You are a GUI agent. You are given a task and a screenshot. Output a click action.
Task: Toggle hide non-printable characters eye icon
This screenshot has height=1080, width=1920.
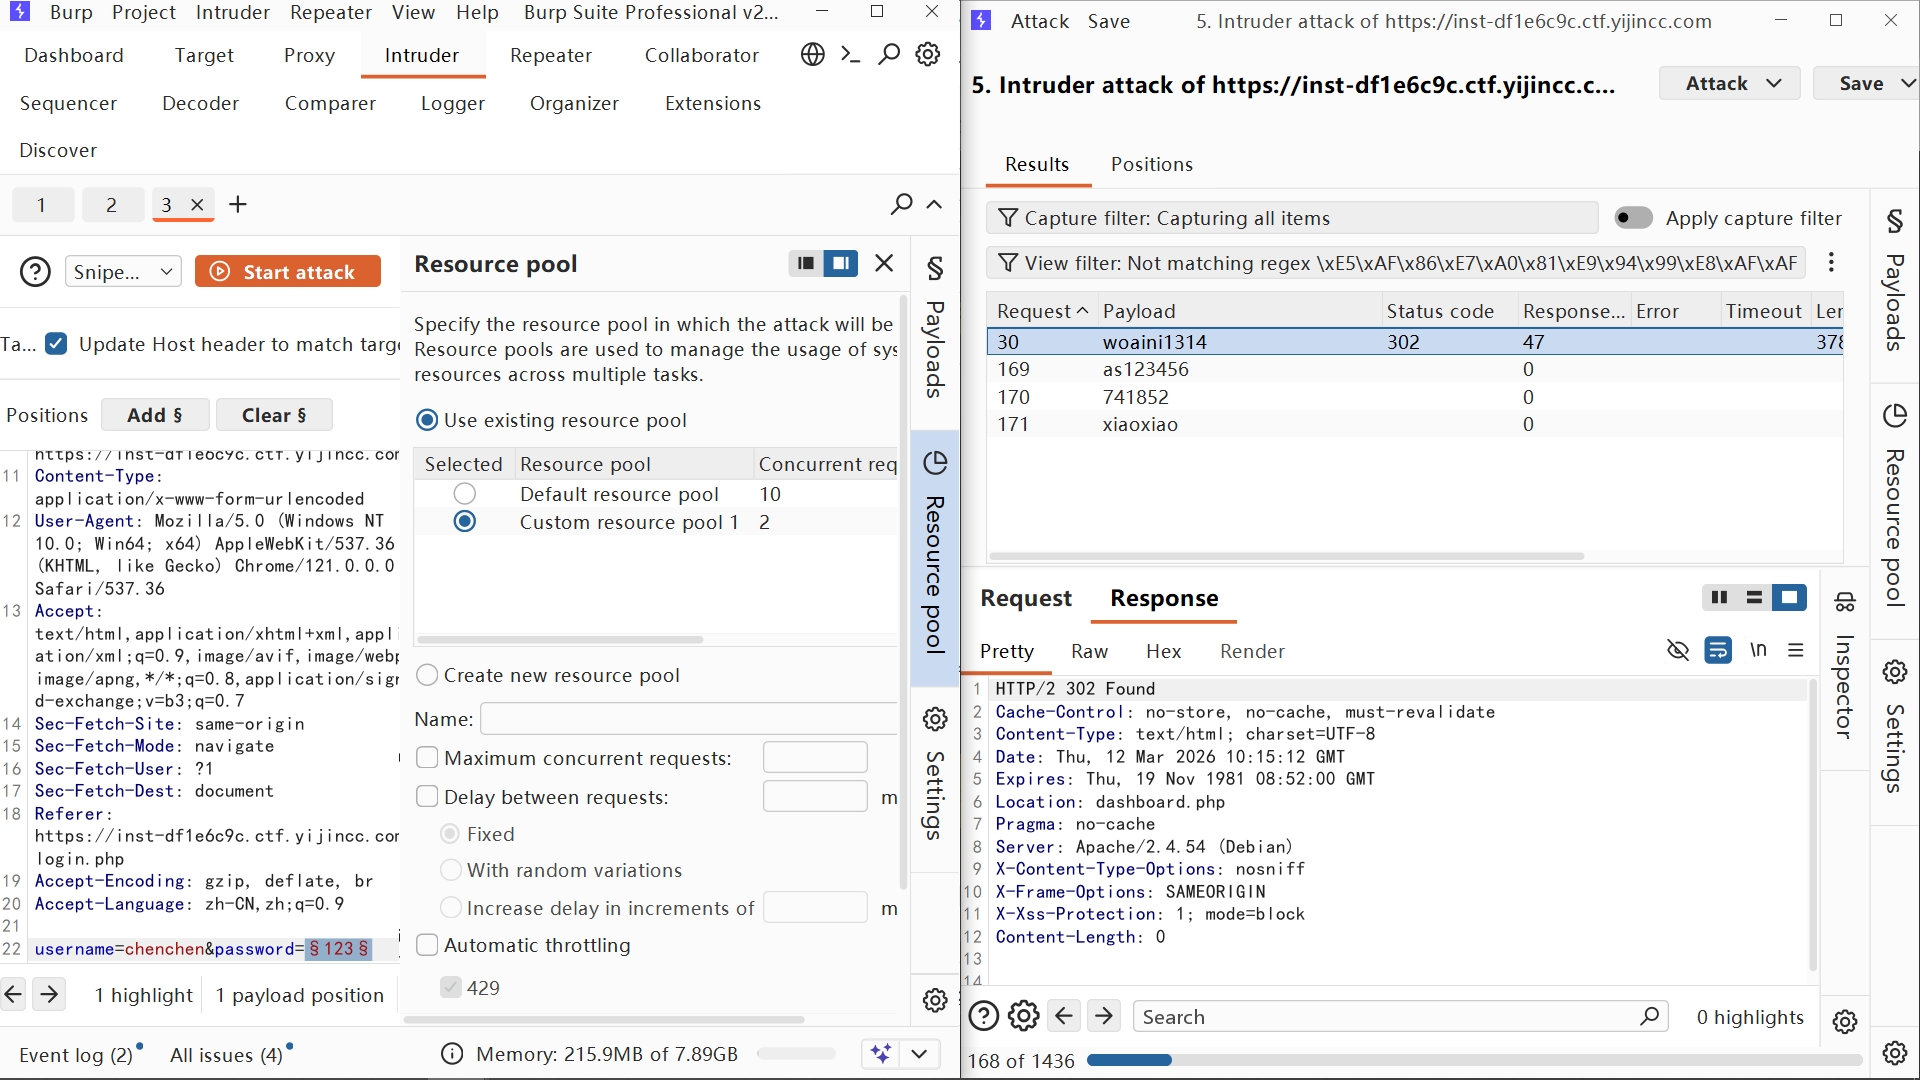point(1678,651)
